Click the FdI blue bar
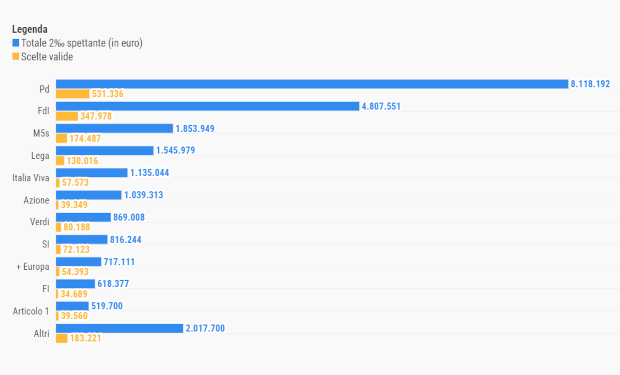Screen dimensions: 620x375 point(208,106)
